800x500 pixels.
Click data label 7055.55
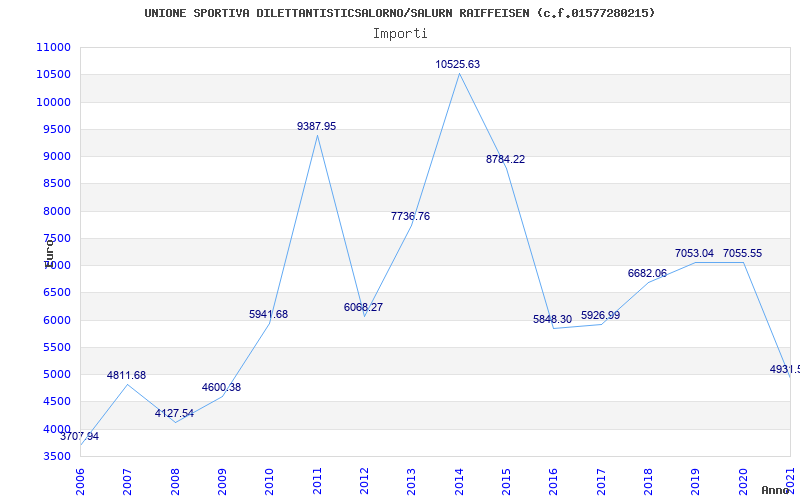point(742,254)
